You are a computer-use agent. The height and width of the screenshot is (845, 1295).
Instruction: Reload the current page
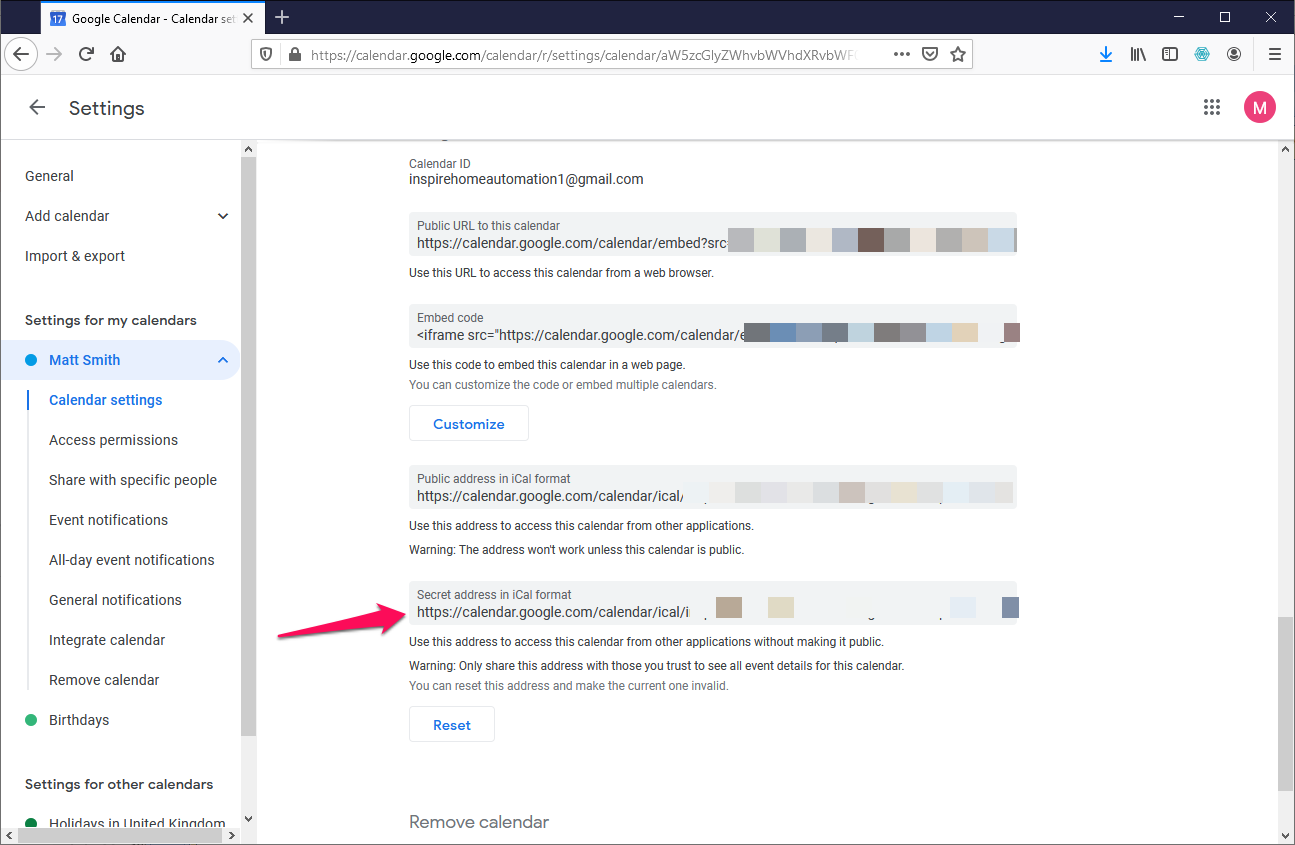[x=86, y=54]
